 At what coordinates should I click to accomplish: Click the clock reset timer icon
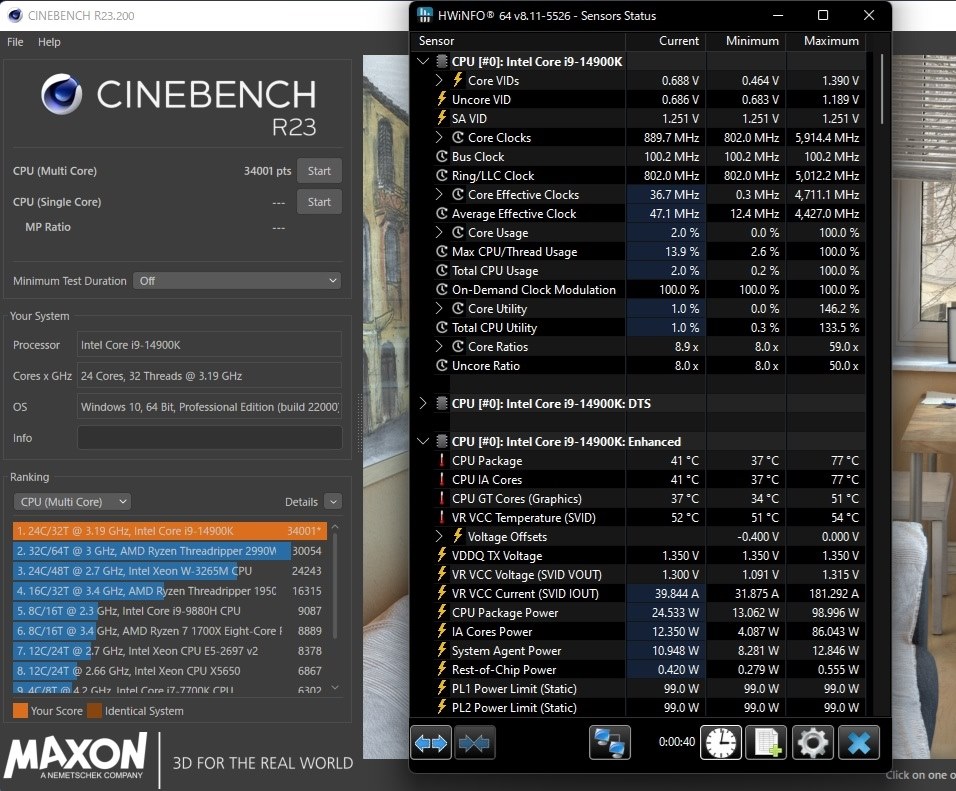click(x=721, y=743)
